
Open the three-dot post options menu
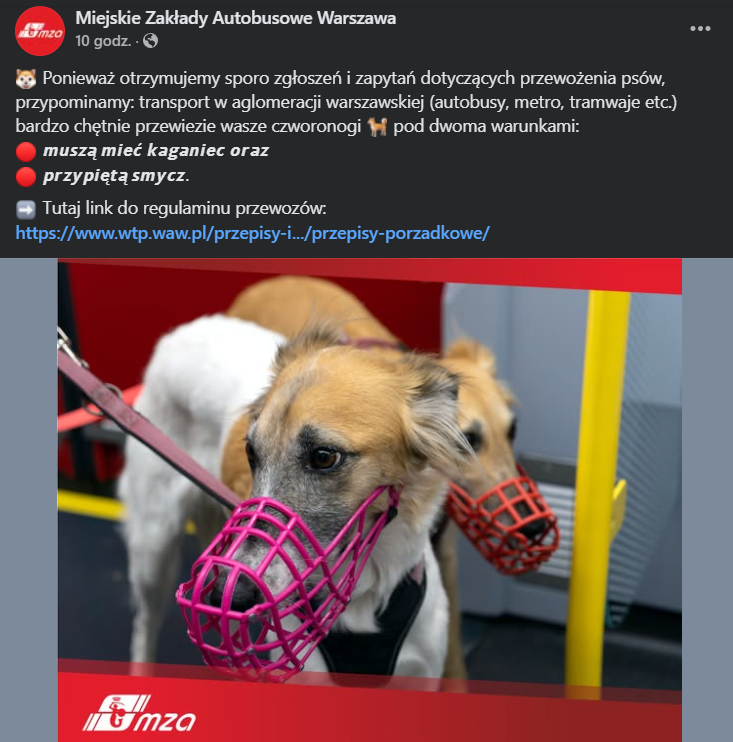click(700, 29)
